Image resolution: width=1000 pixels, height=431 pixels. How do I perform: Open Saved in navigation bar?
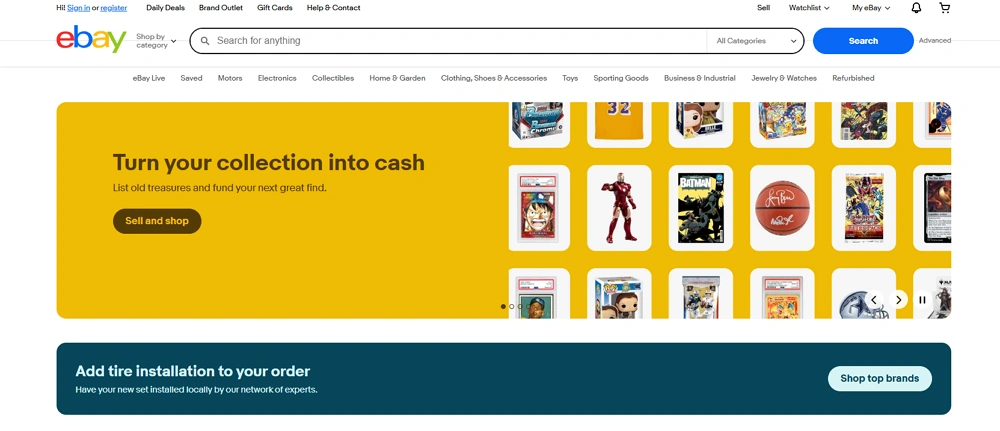pos(191,78)
